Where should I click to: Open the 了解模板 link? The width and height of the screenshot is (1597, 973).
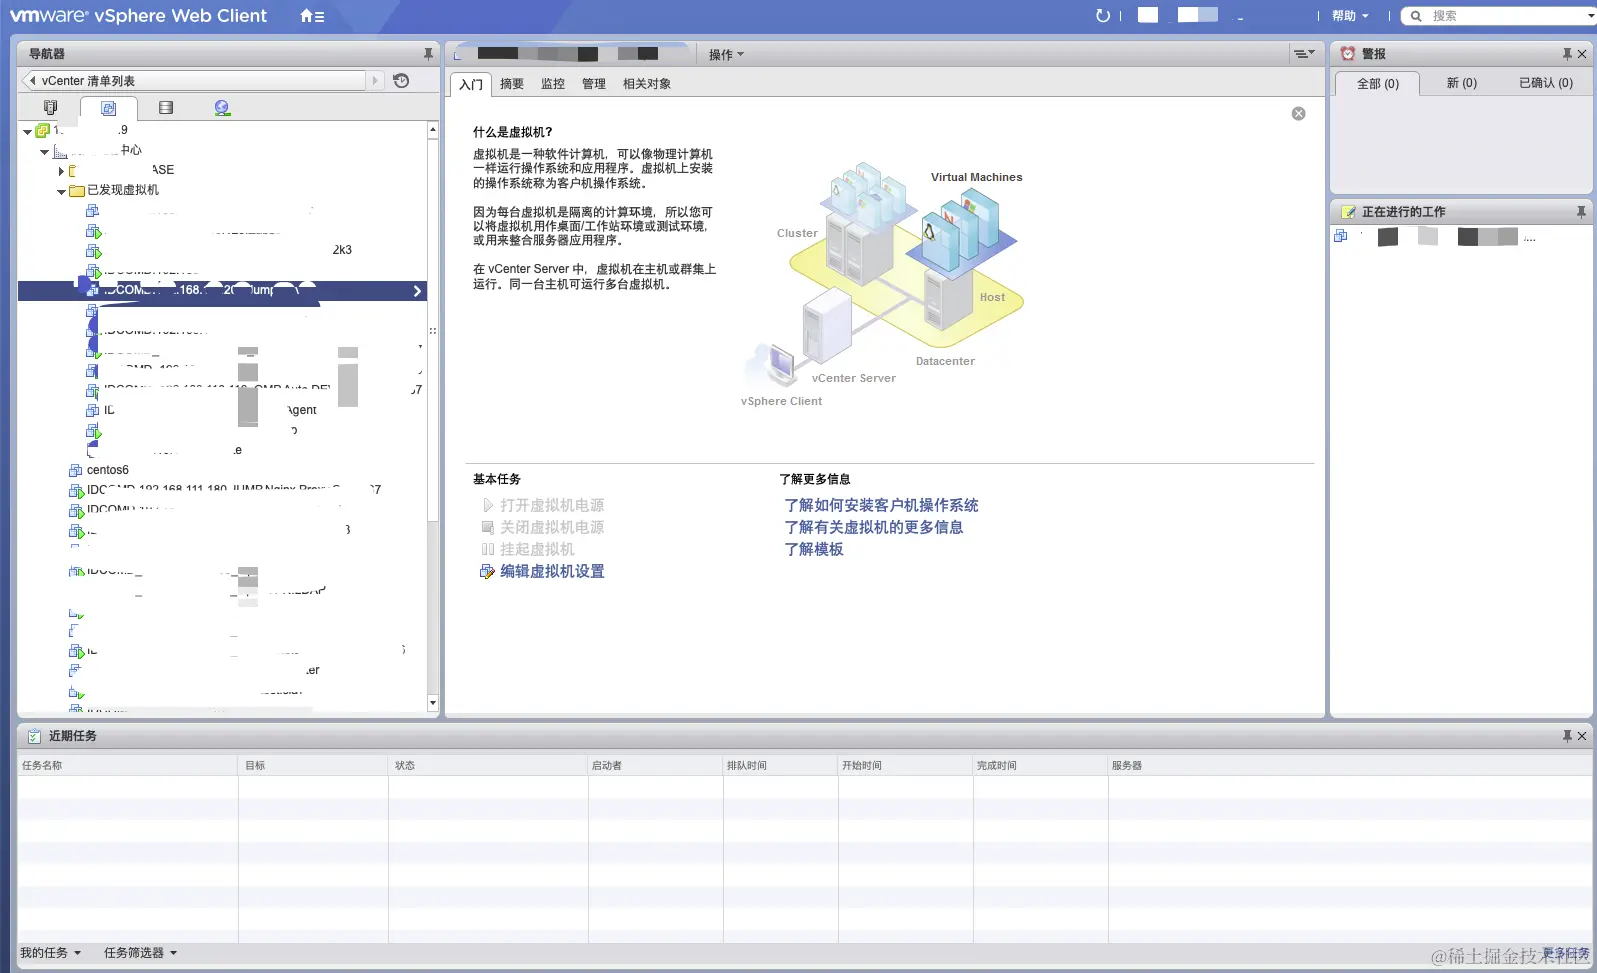[x=814, y=549]
